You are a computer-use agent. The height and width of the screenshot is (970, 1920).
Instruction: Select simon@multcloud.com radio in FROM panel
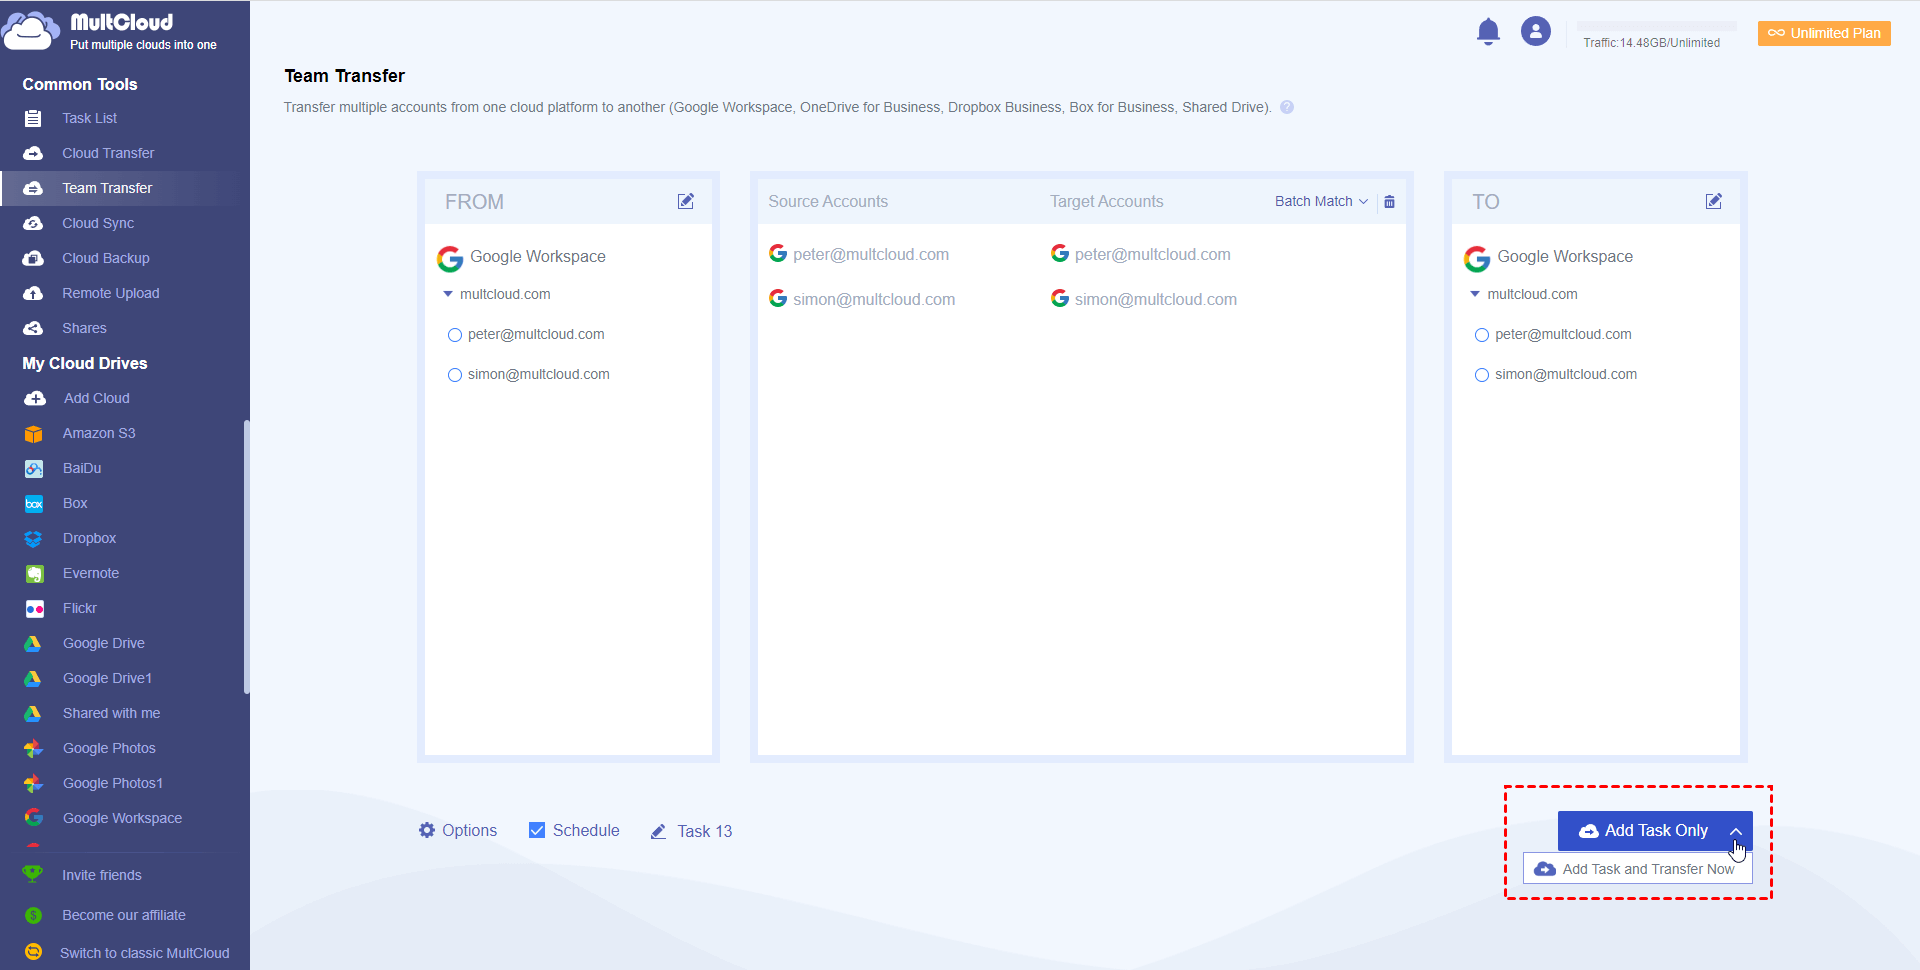click(455, 375)
